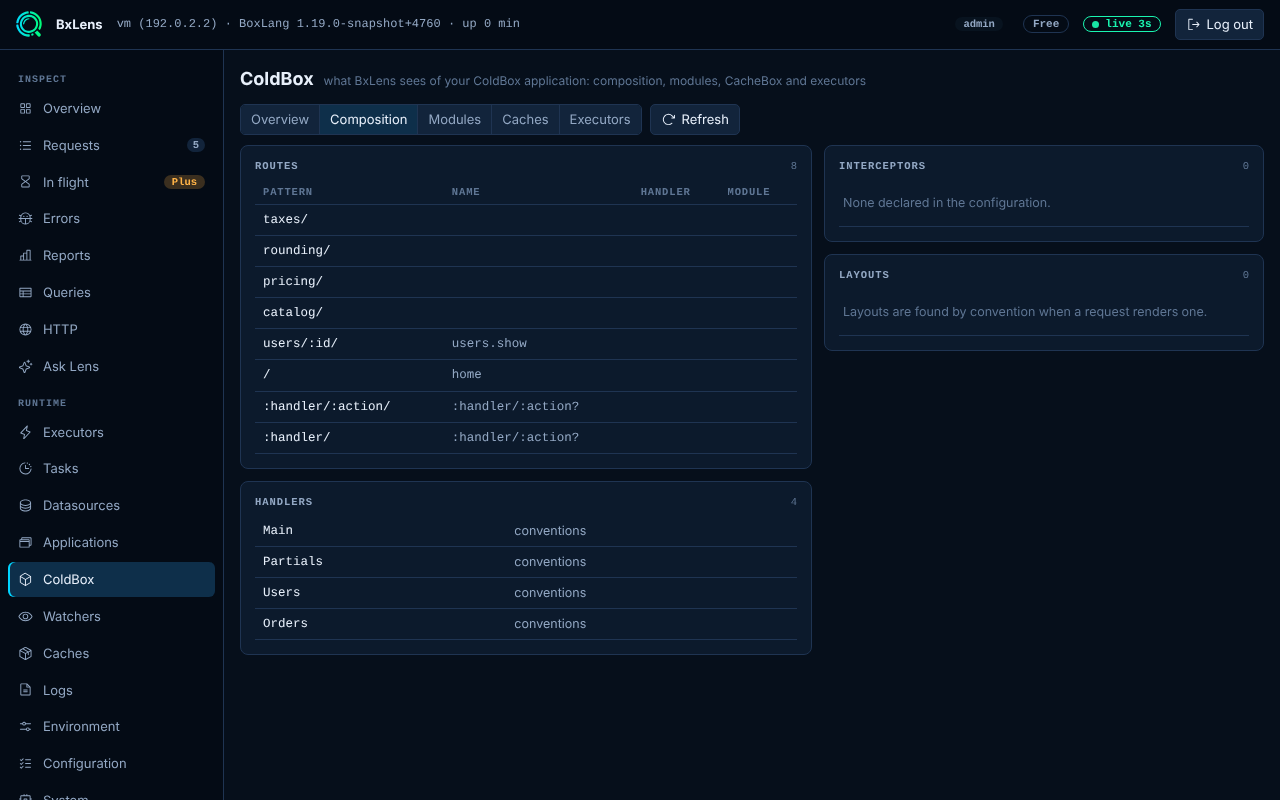This screenshot has width=1280, height=800.
Task: Switch to the Overview tab
Action: click(x=280, y=119)
